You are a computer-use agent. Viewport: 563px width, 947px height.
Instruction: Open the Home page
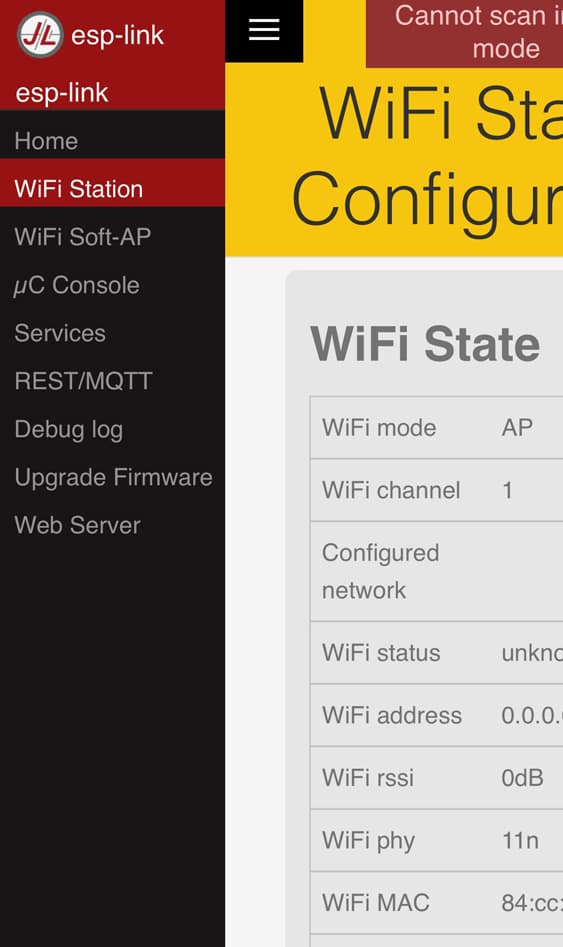coord(112,141)
